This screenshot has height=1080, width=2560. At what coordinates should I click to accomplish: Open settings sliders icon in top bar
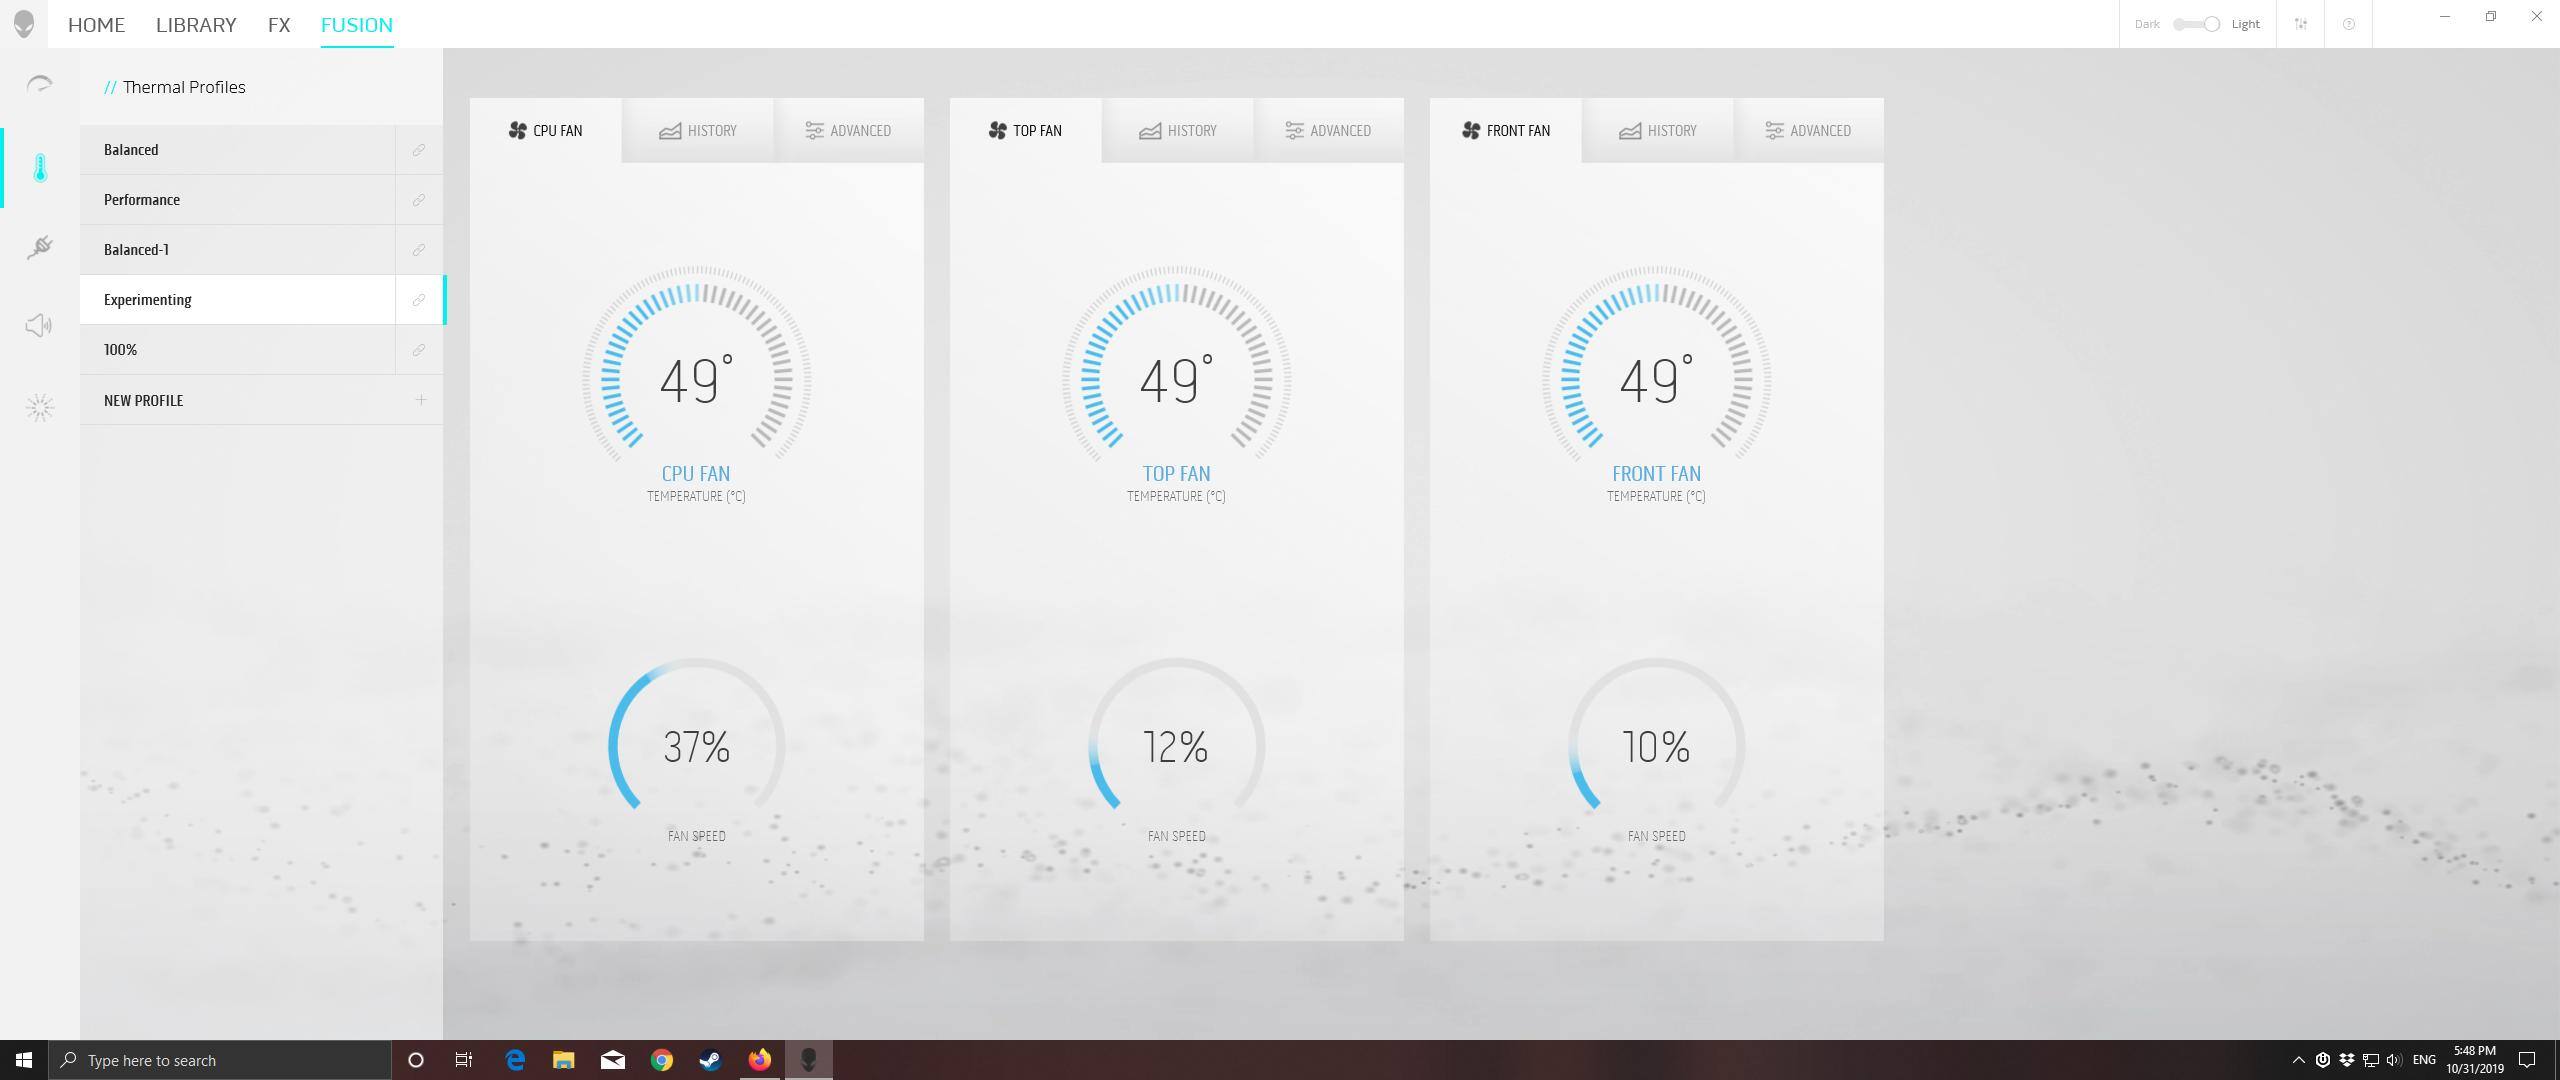(x=2301, y=24)
